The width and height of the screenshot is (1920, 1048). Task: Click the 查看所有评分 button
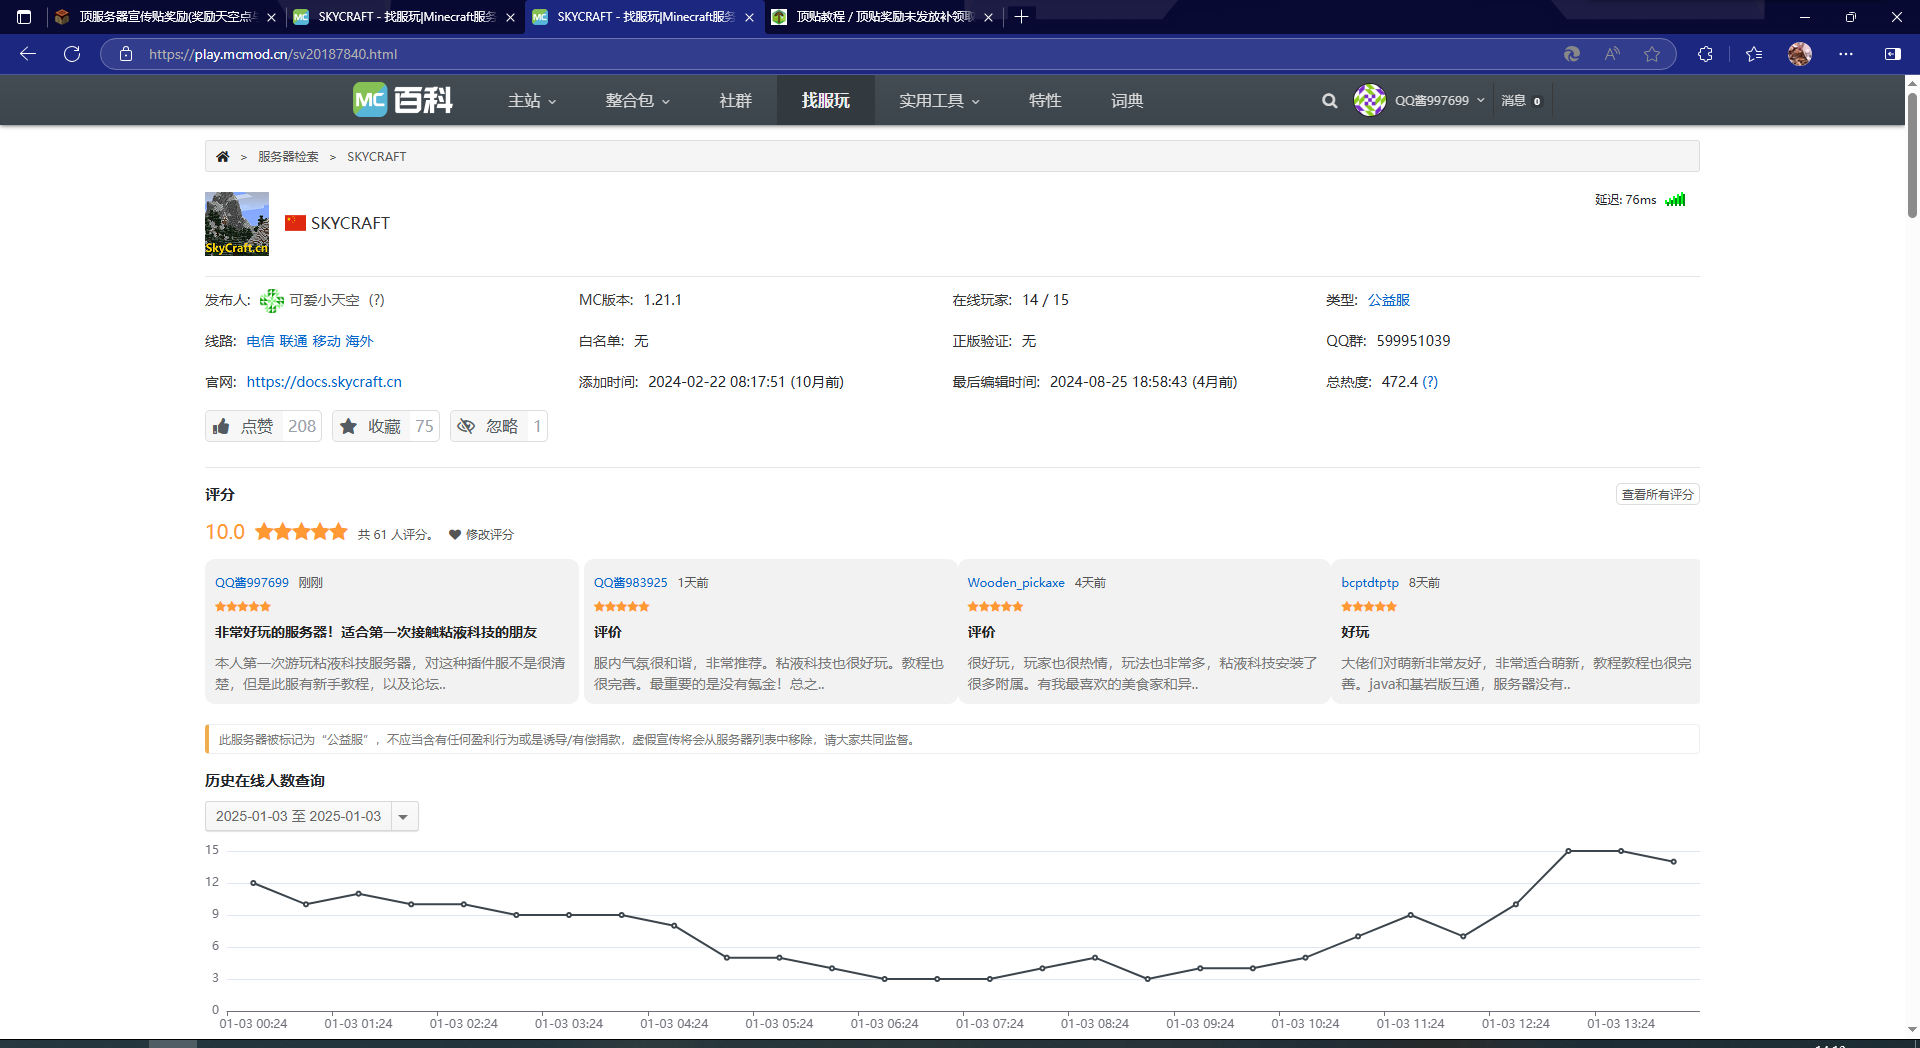(1657, 495)
